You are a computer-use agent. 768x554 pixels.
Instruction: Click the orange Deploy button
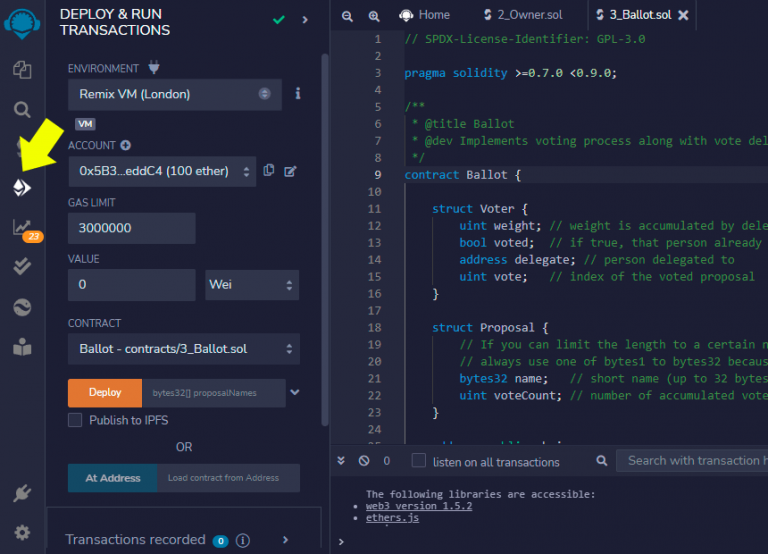pos(104,393)
